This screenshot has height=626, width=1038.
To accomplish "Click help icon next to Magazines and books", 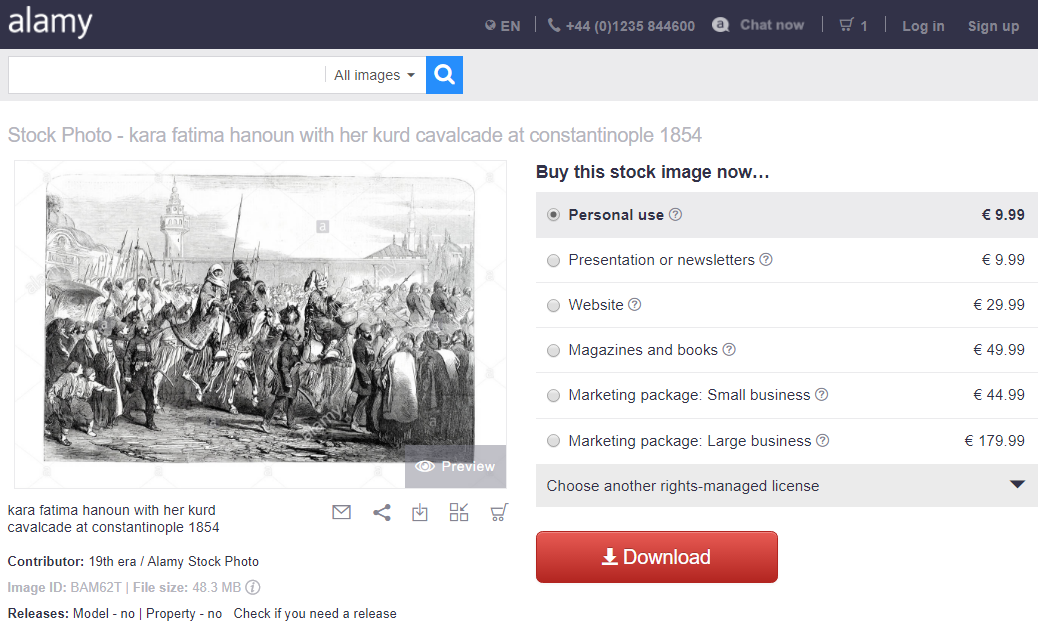I will point(729,349).
